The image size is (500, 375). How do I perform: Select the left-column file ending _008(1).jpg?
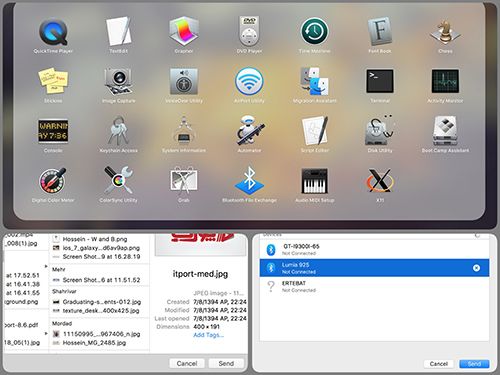21,243
